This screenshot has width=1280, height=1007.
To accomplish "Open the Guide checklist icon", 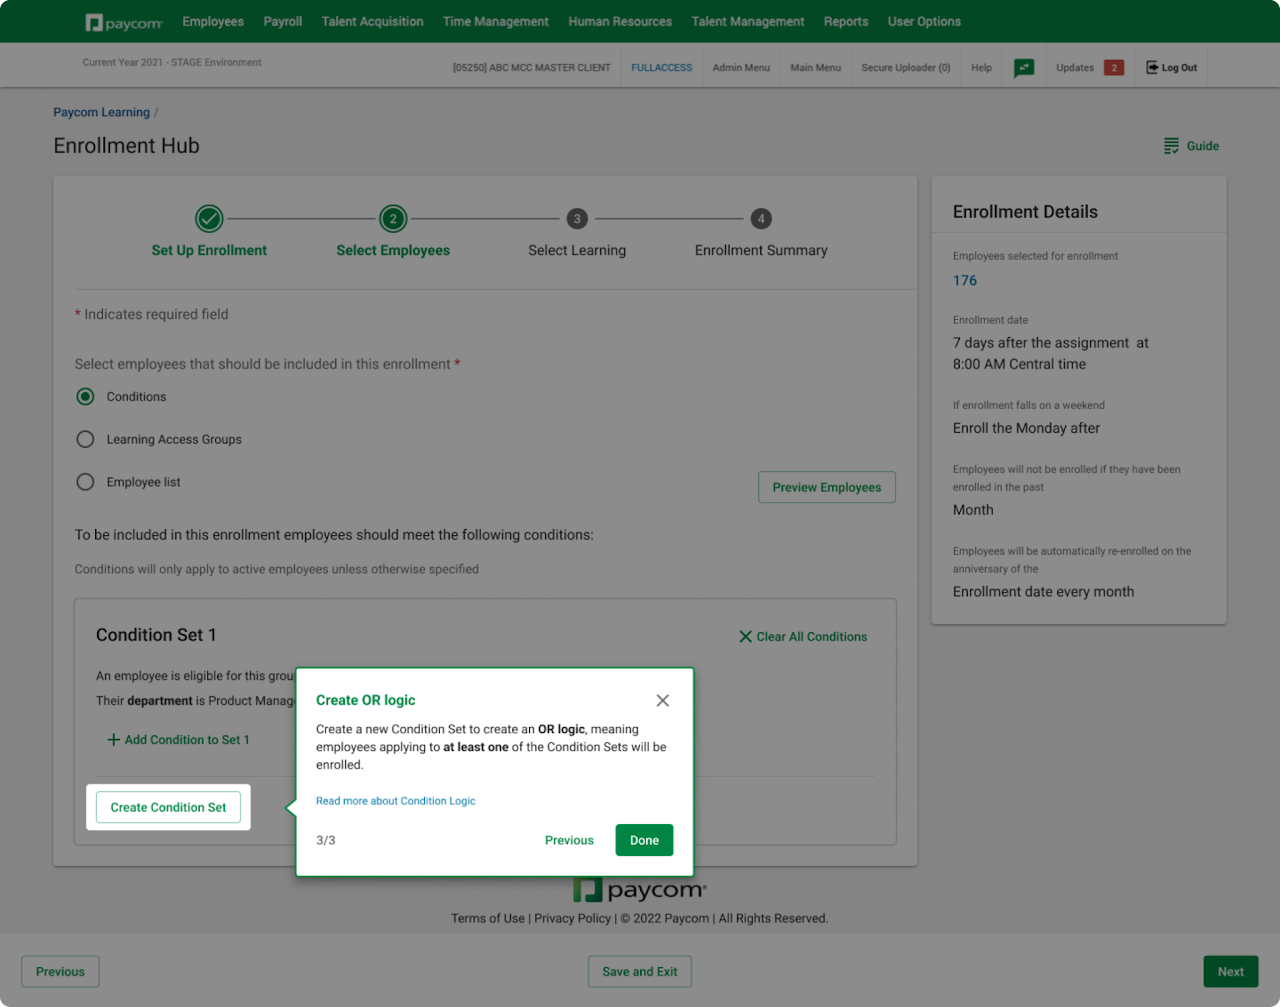I will pos(1172,146).
